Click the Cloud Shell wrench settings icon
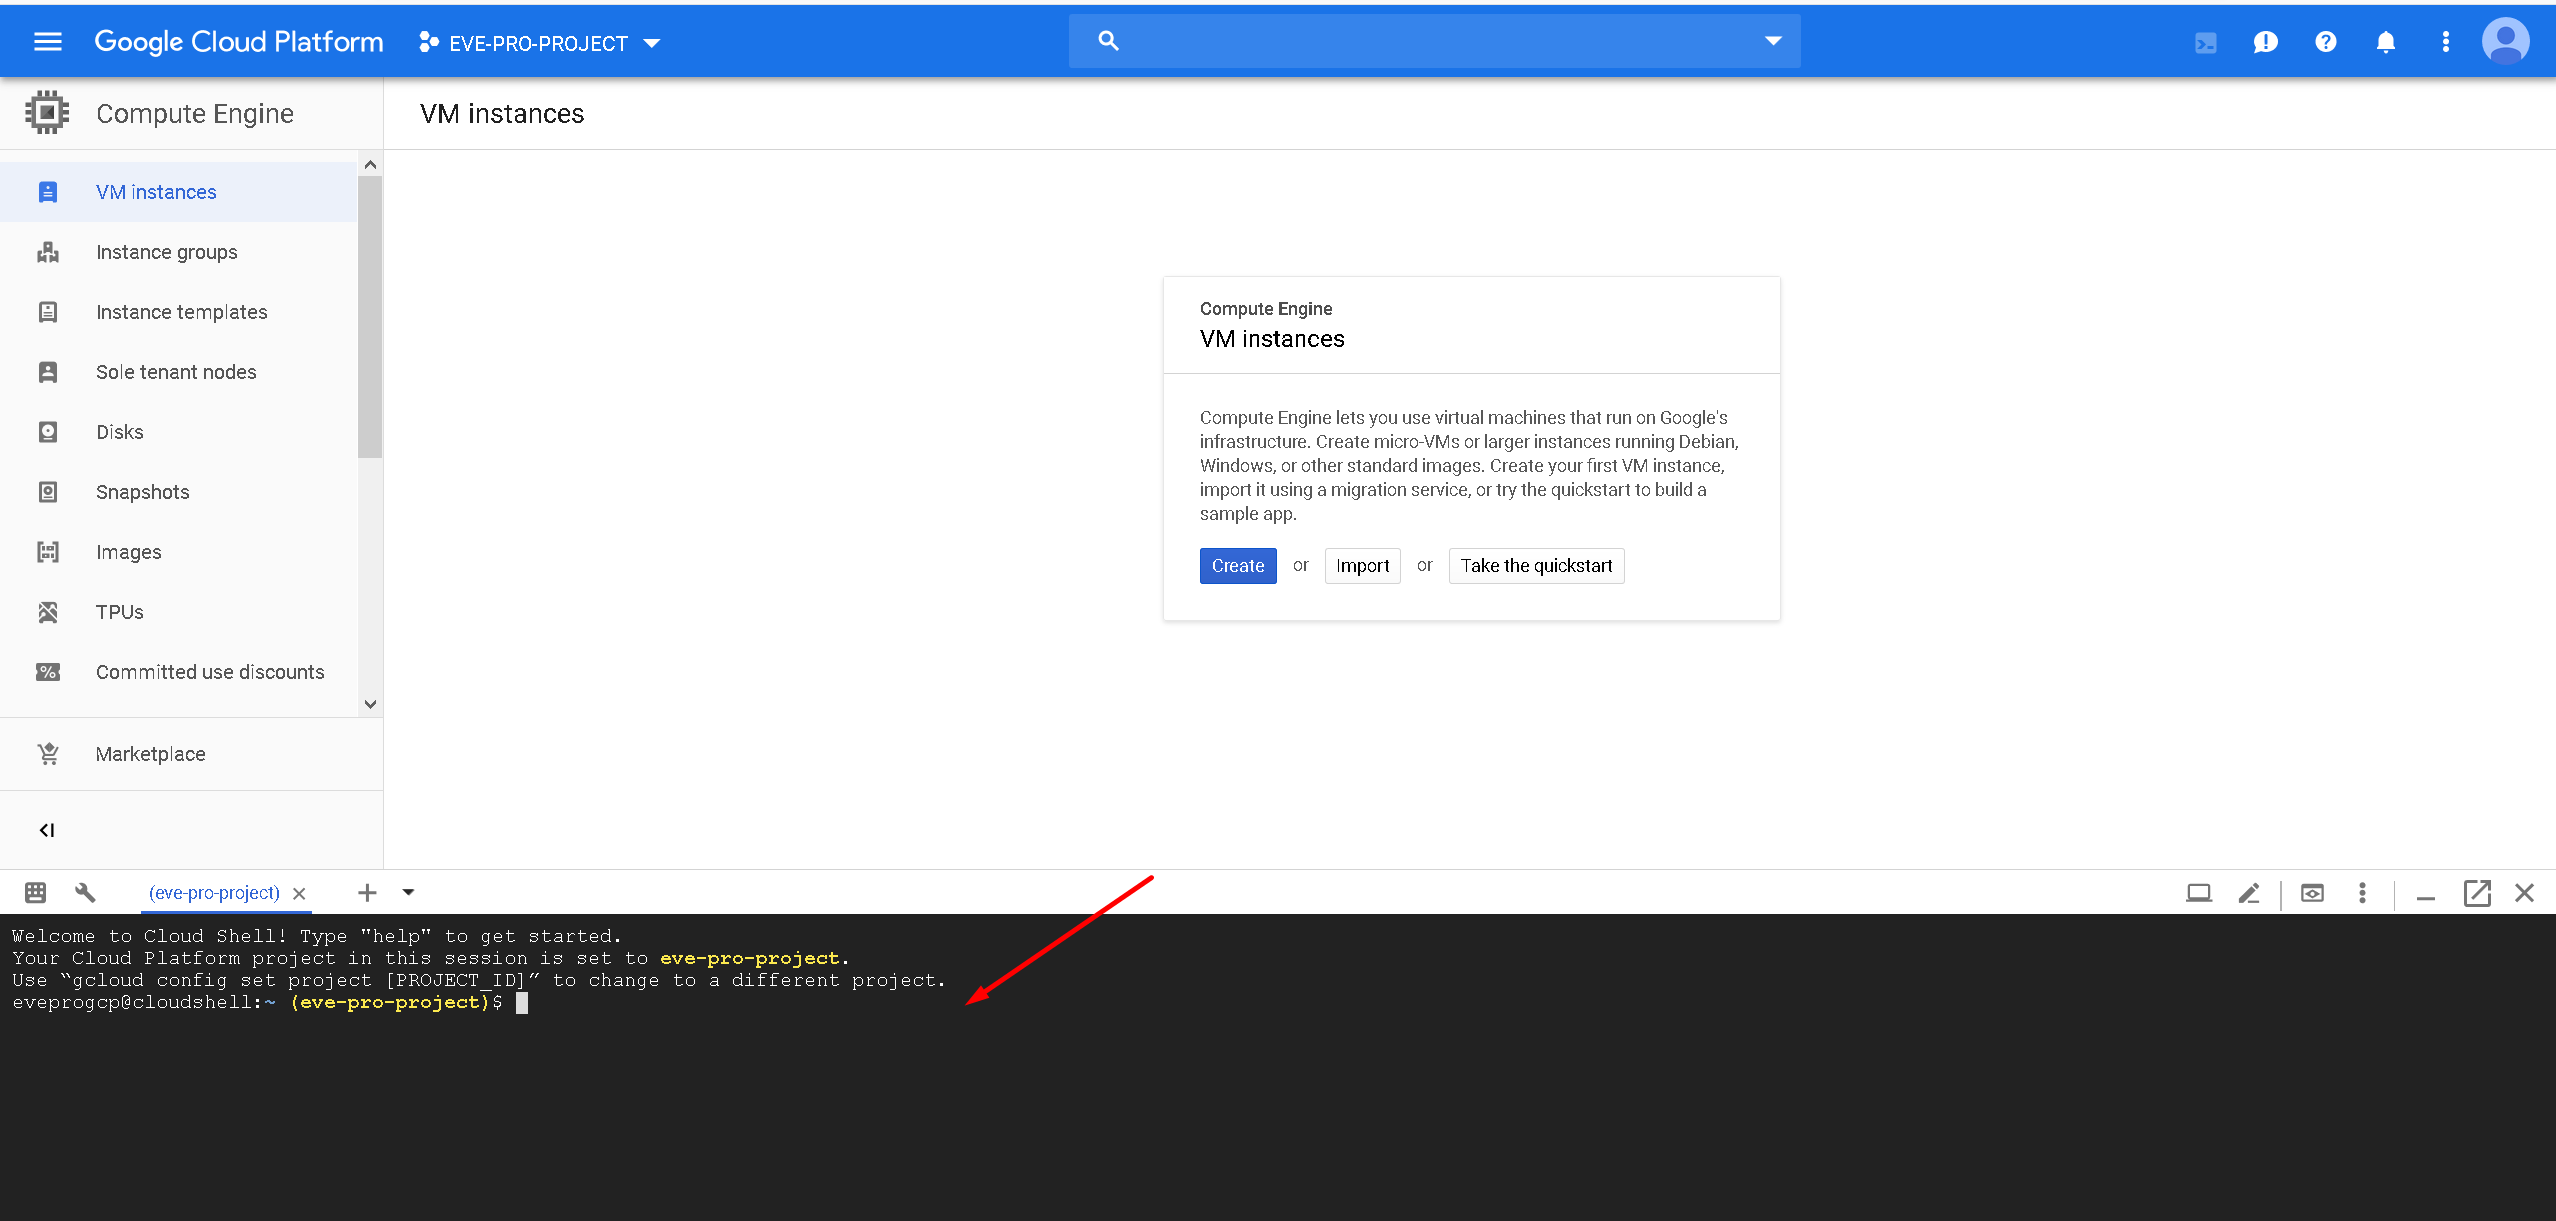This screenshot has width=2556, height=1221. click(85, 892)
